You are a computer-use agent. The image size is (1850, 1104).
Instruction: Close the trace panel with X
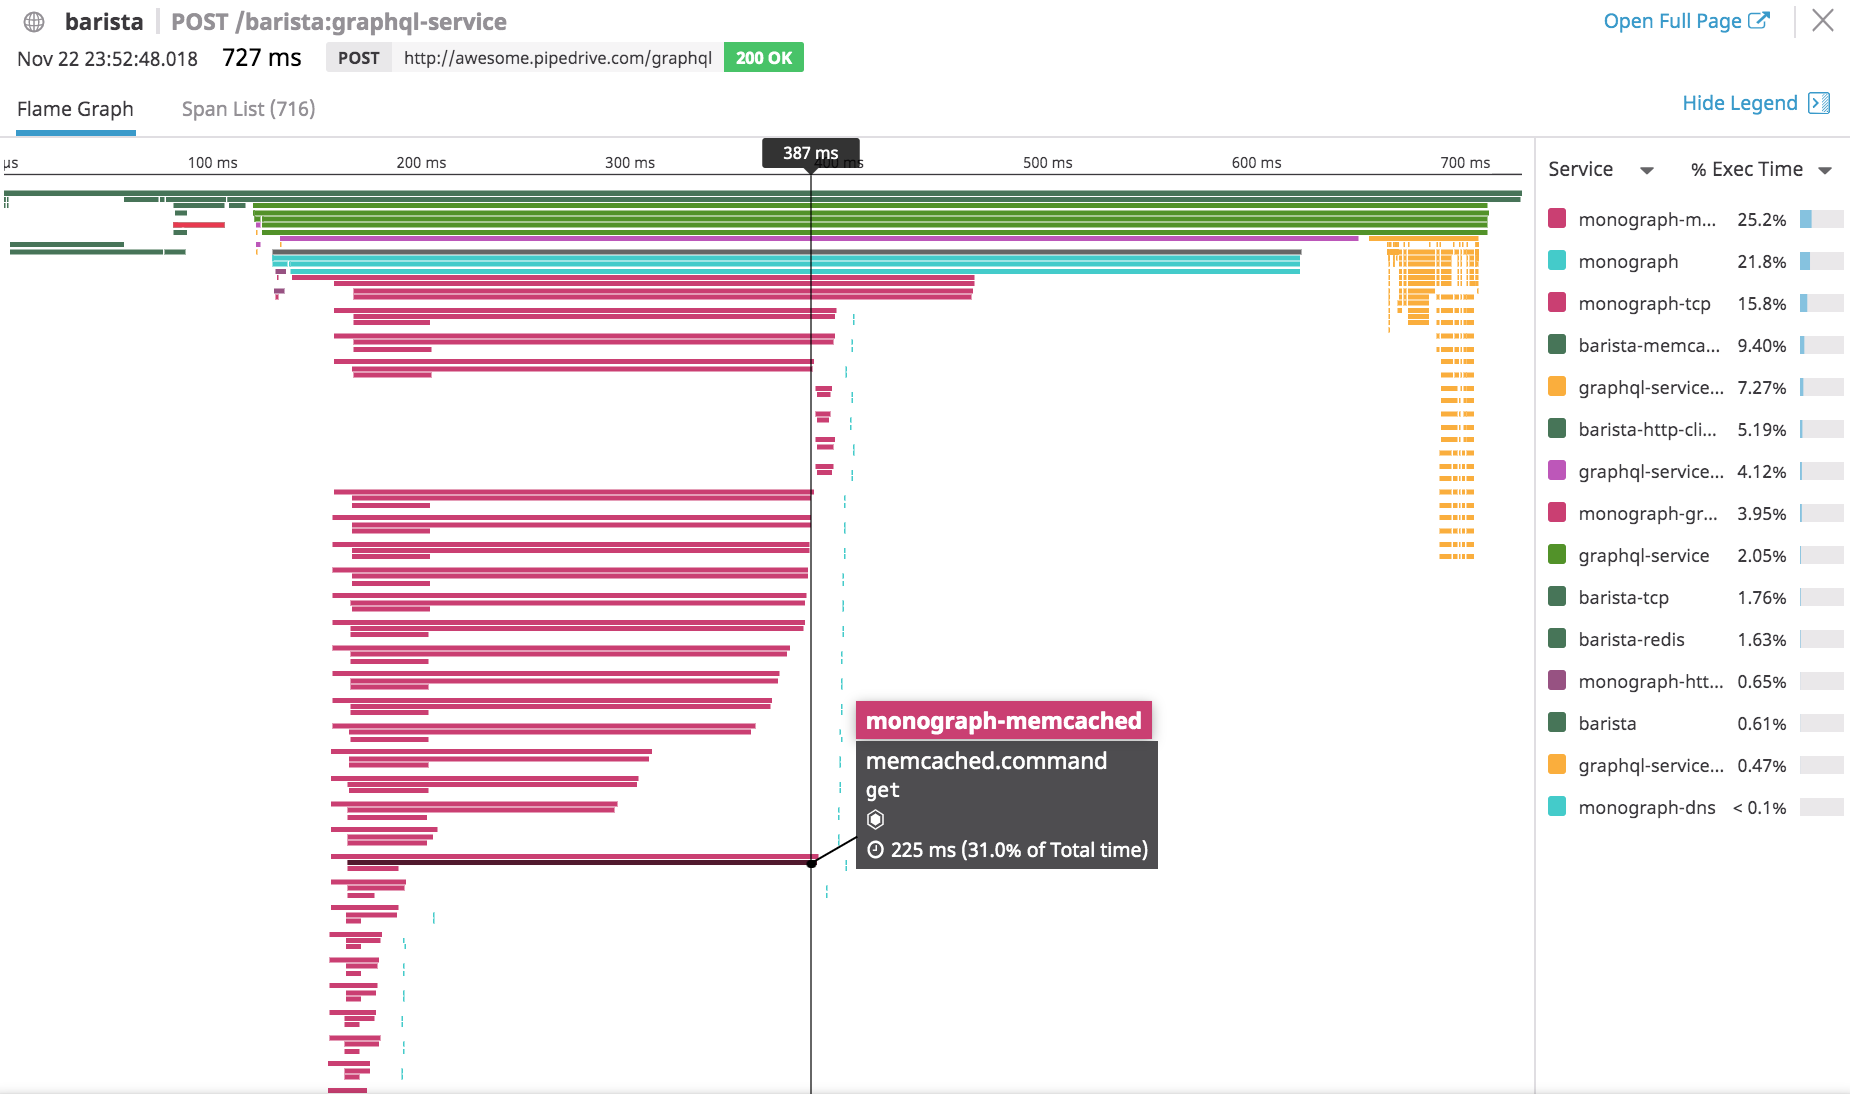1823,21
